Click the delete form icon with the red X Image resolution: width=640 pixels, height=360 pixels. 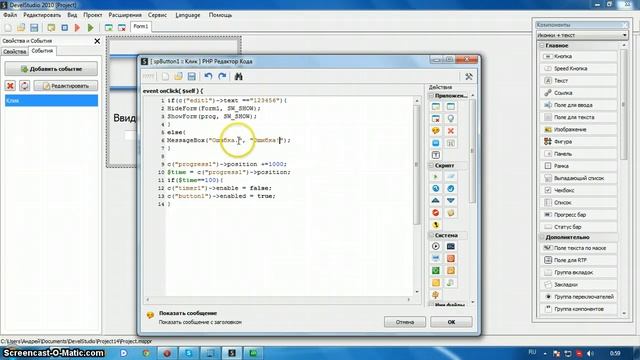[x=122, y=27]
